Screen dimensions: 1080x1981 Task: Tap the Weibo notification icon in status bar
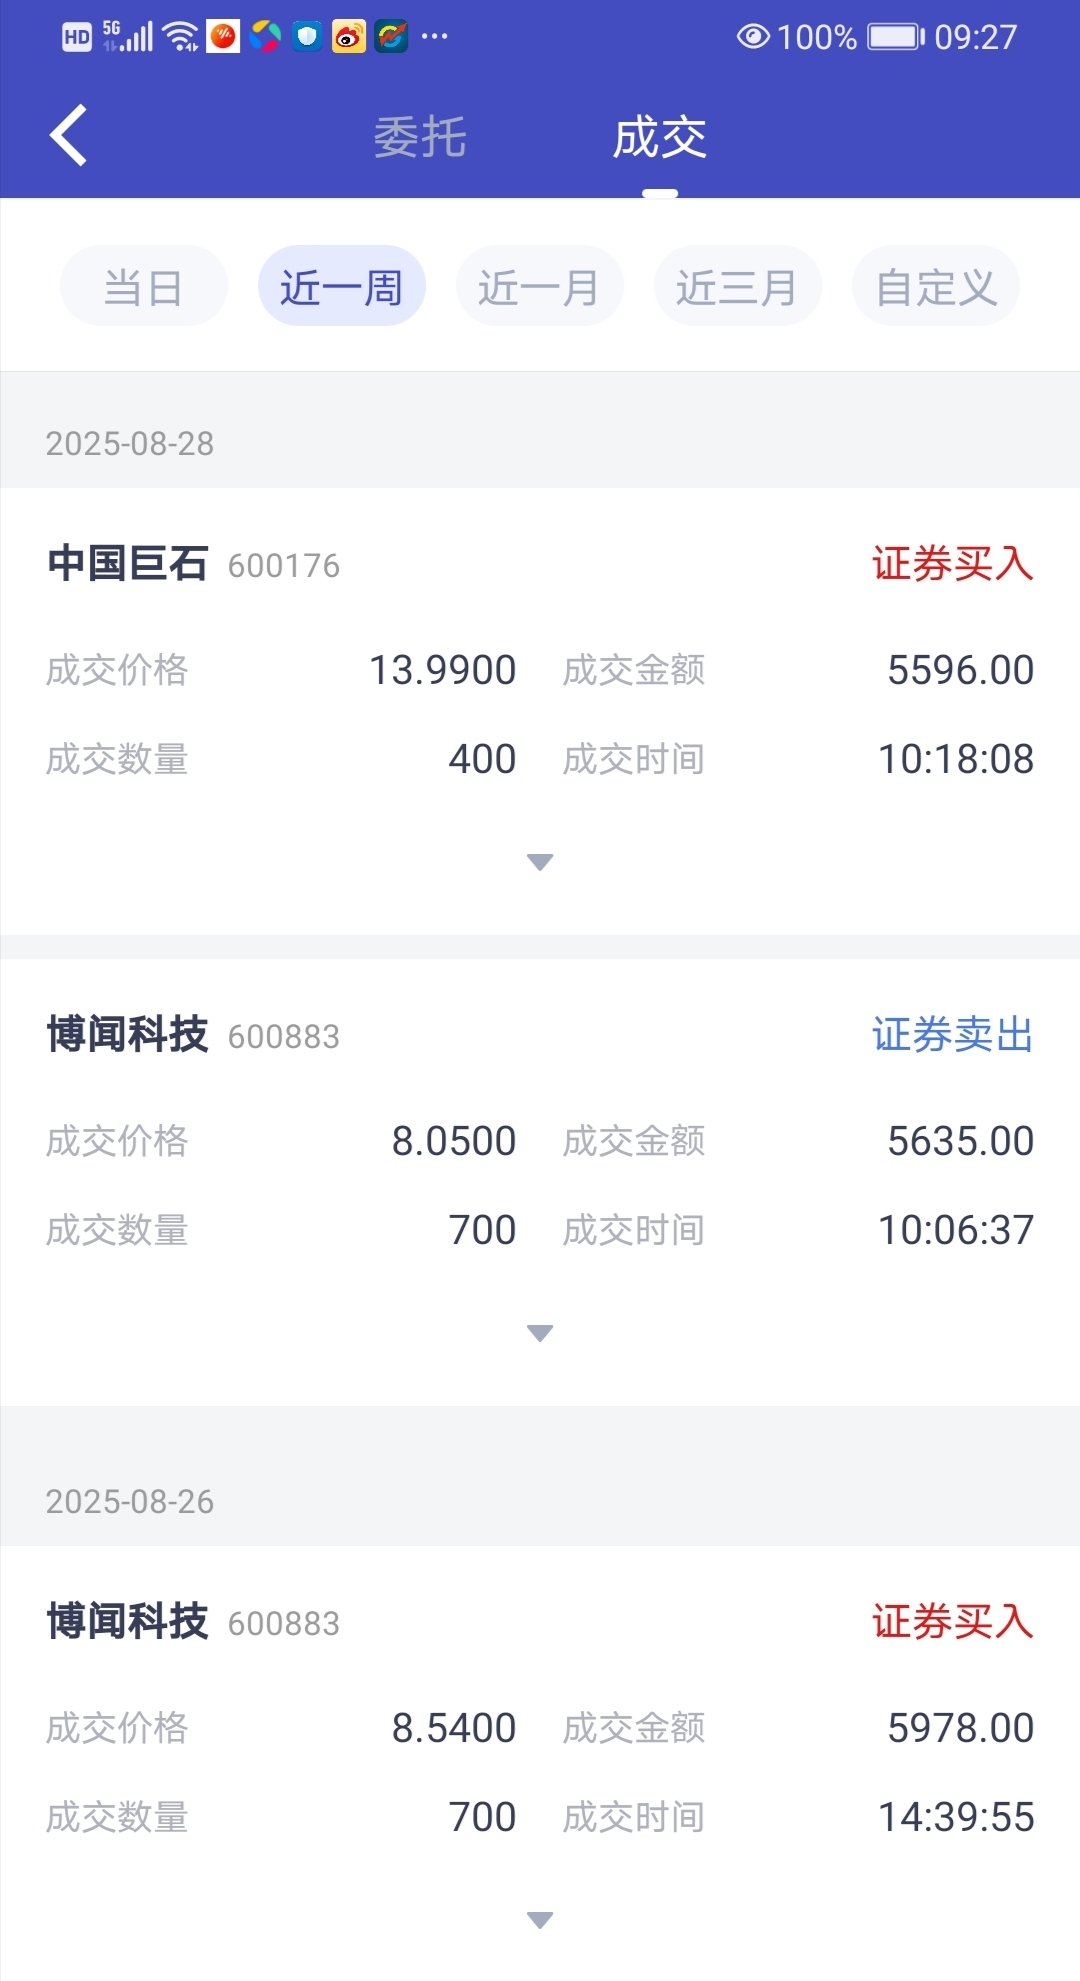coord(349,37)
